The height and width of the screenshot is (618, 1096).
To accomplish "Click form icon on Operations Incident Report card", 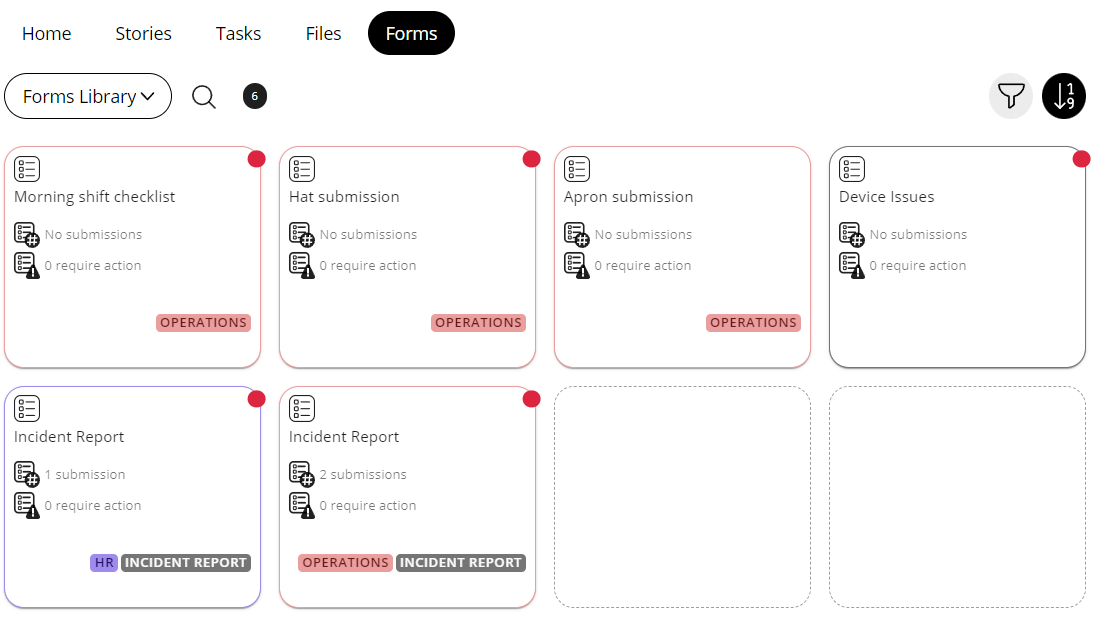I will pos(302,409).
